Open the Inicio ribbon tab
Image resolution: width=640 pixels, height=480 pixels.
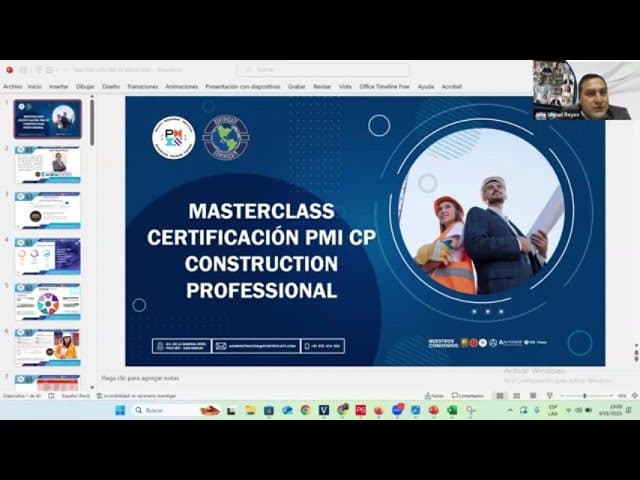35,87
